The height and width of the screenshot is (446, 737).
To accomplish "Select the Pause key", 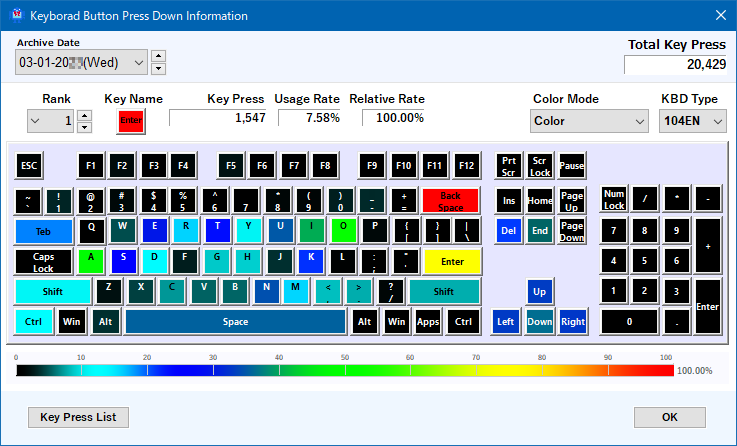I will [x=572, y=166].
